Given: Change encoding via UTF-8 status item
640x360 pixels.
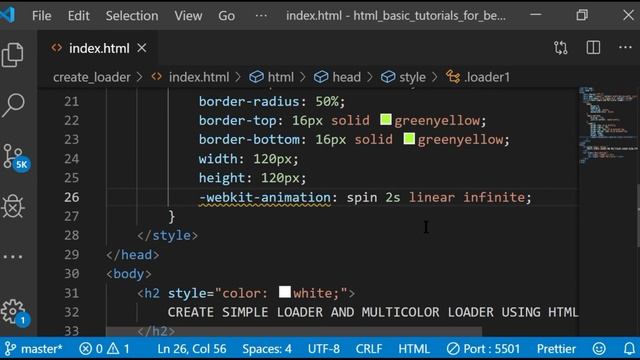Looking at the screenshot, I should (324, 349).
